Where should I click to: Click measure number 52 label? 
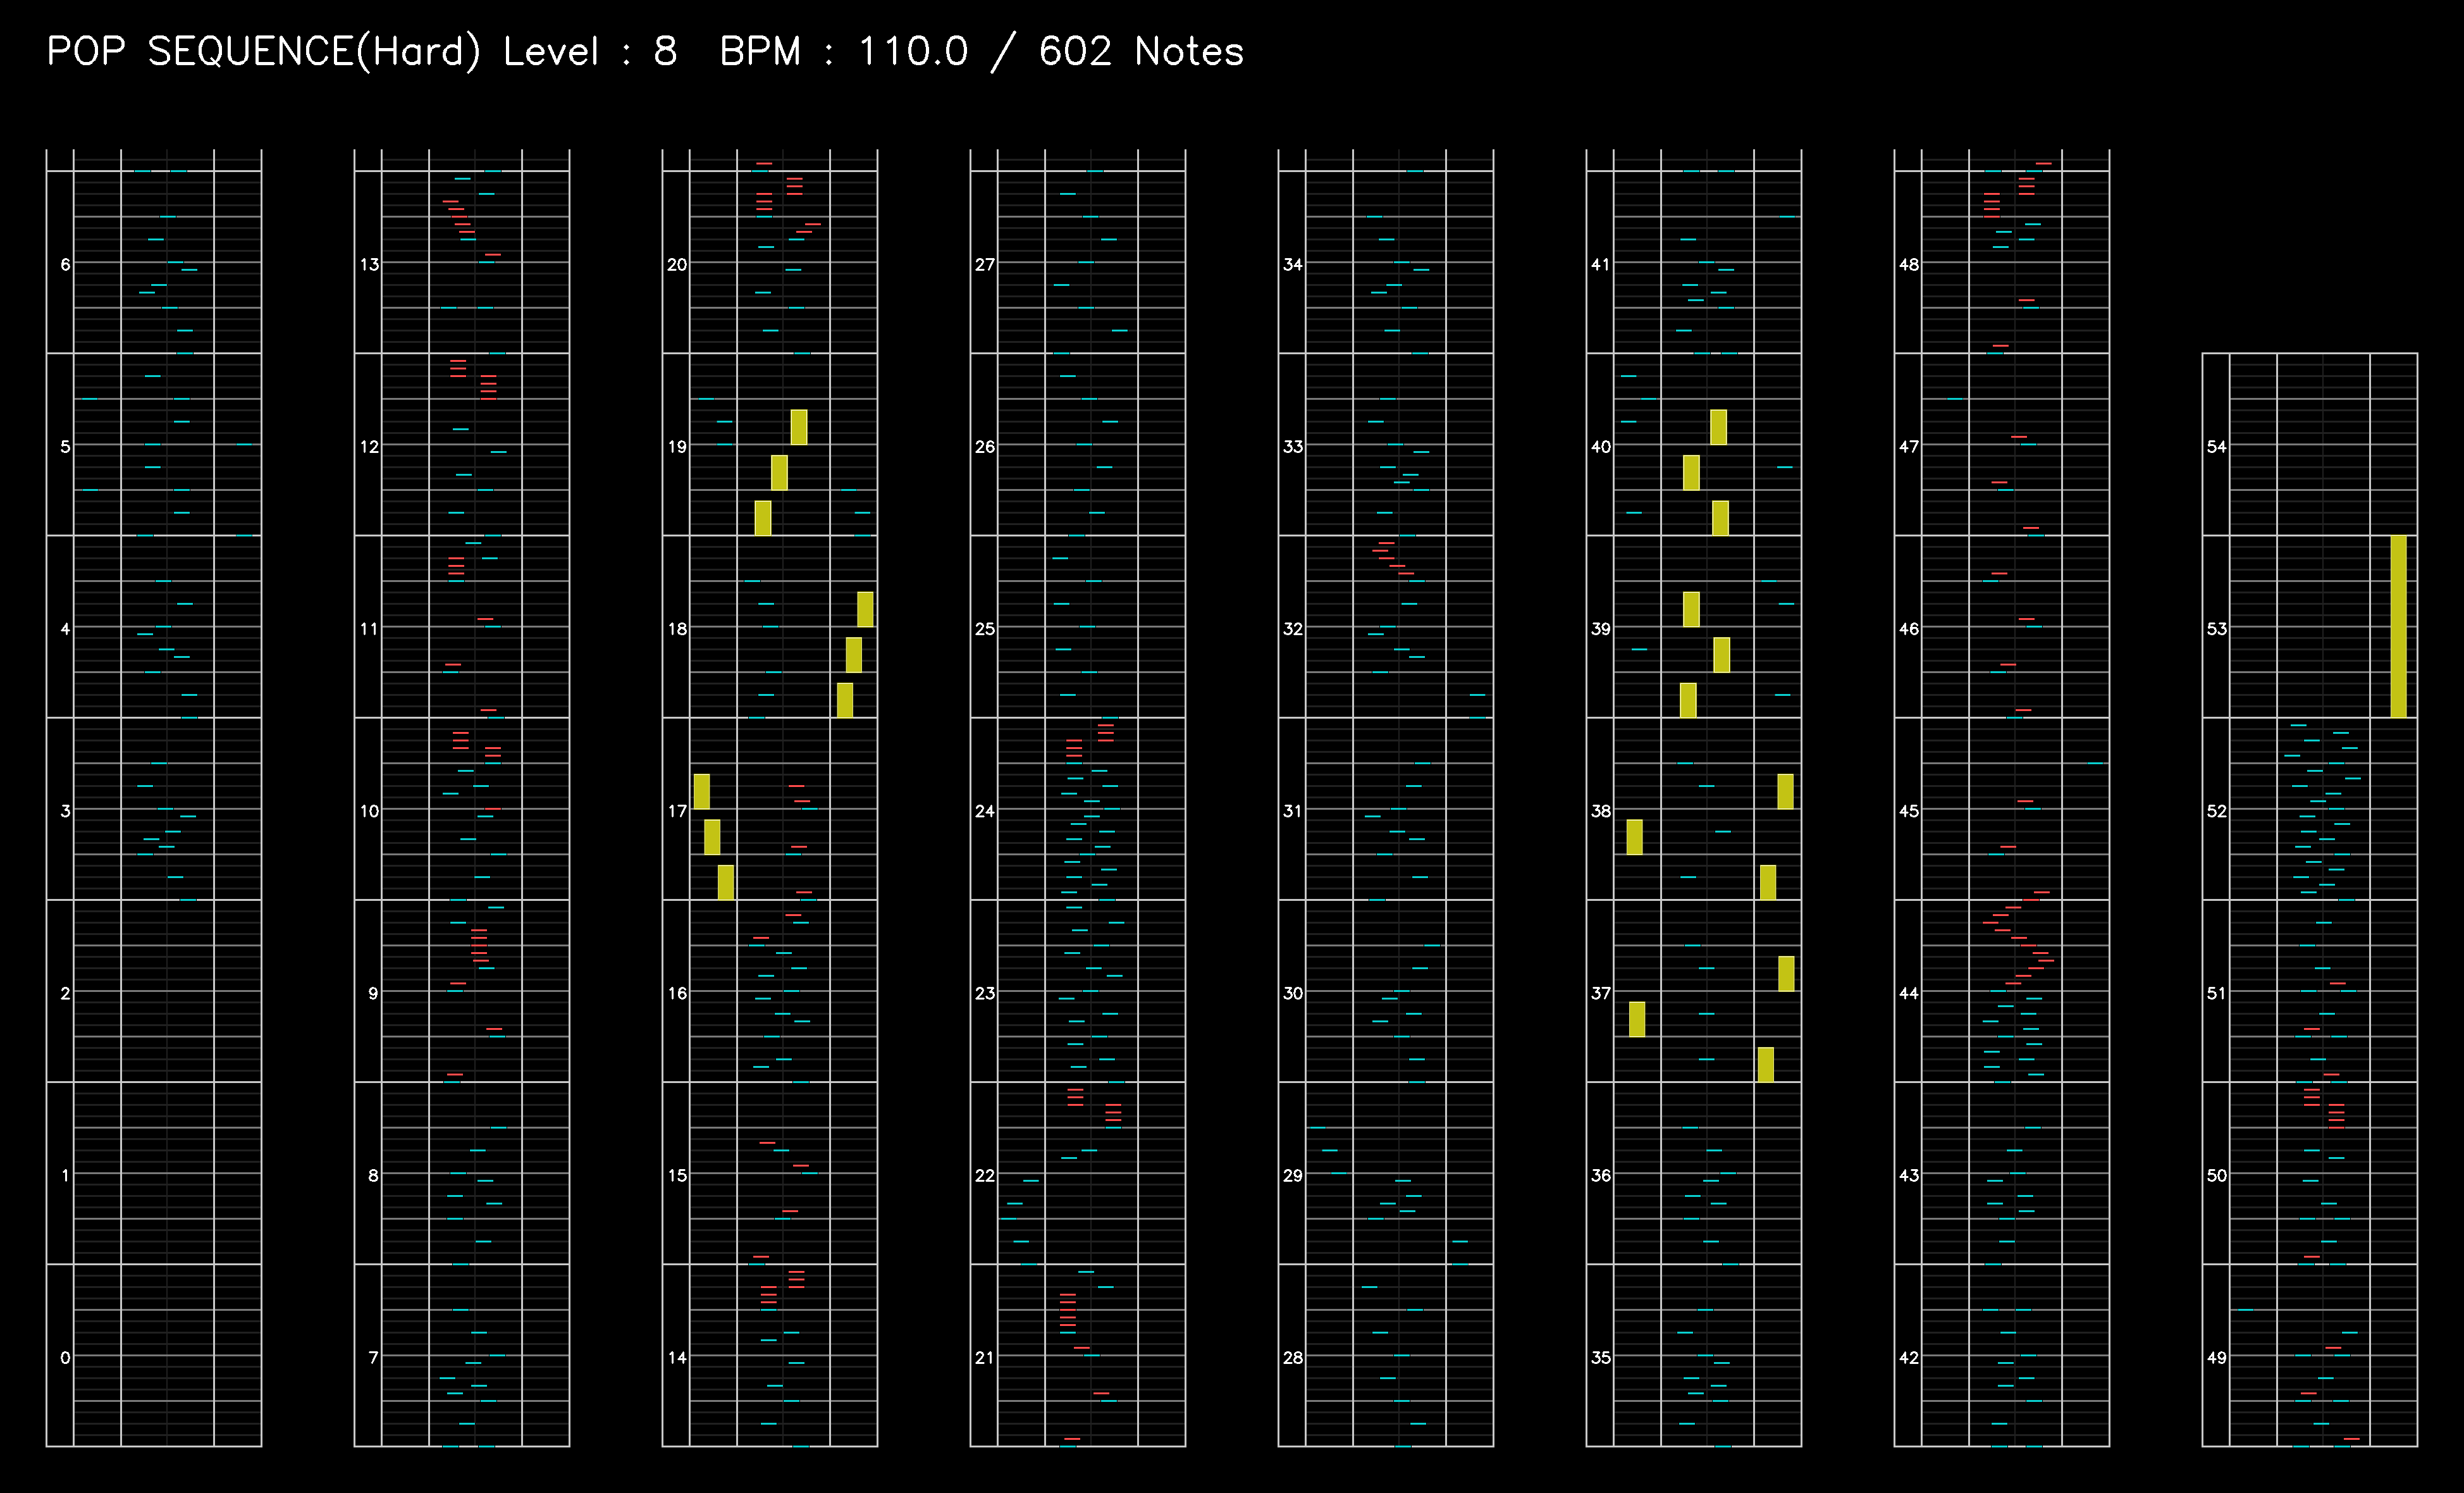2217,811
